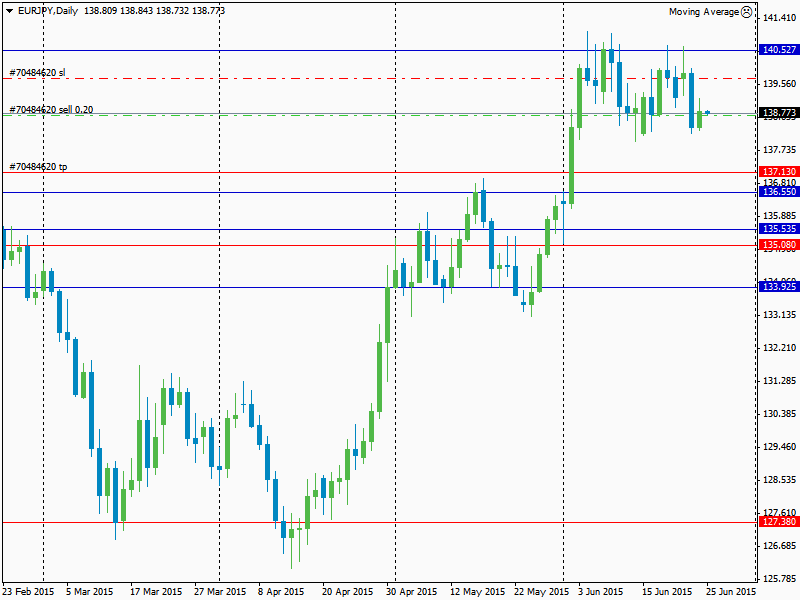Click the 131.285 price axis value

click(779, 381)
